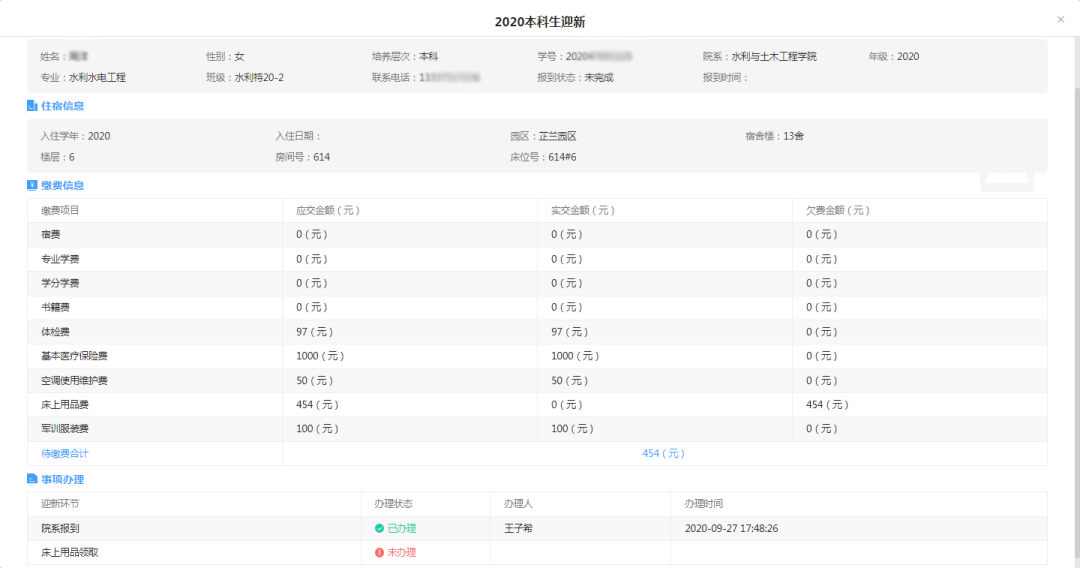
Task: Click the 办理时间 column header
Action: [703, 504]
